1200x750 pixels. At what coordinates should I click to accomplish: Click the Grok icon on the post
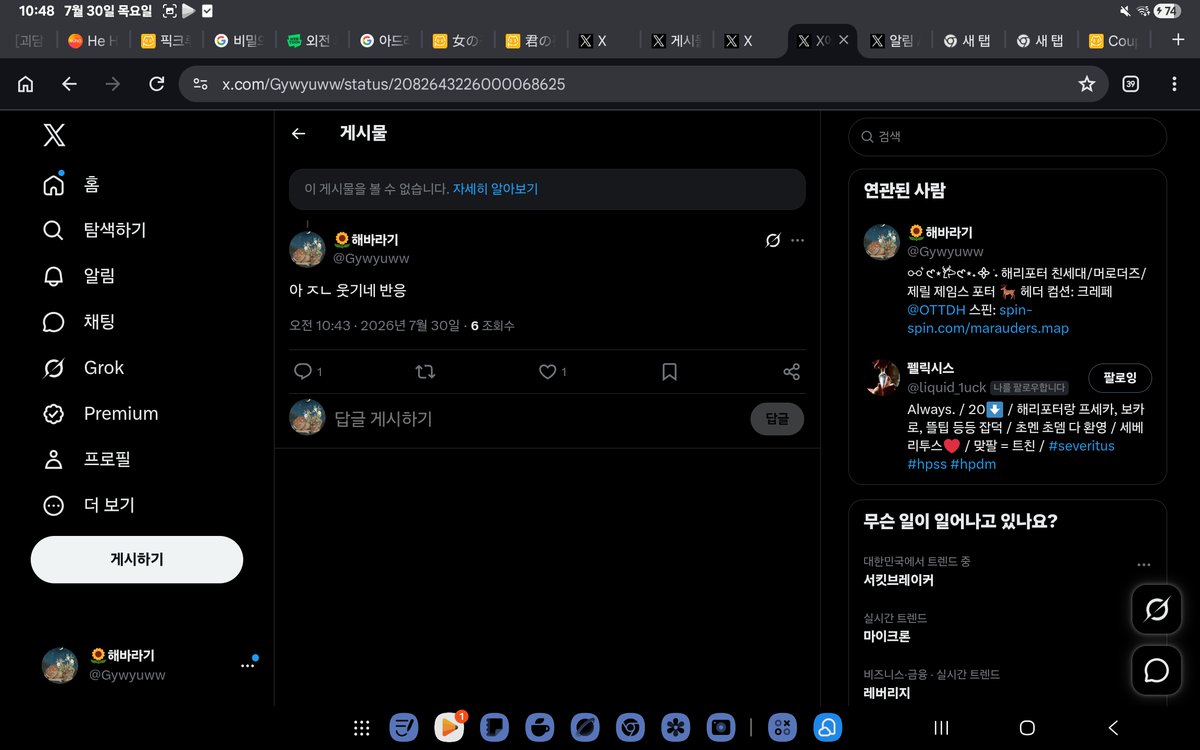click(x=772, y=240)
